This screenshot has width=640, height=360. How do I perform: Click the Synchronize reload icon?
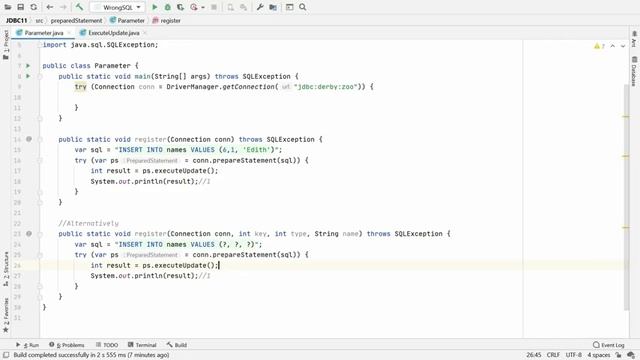[33, 7]
